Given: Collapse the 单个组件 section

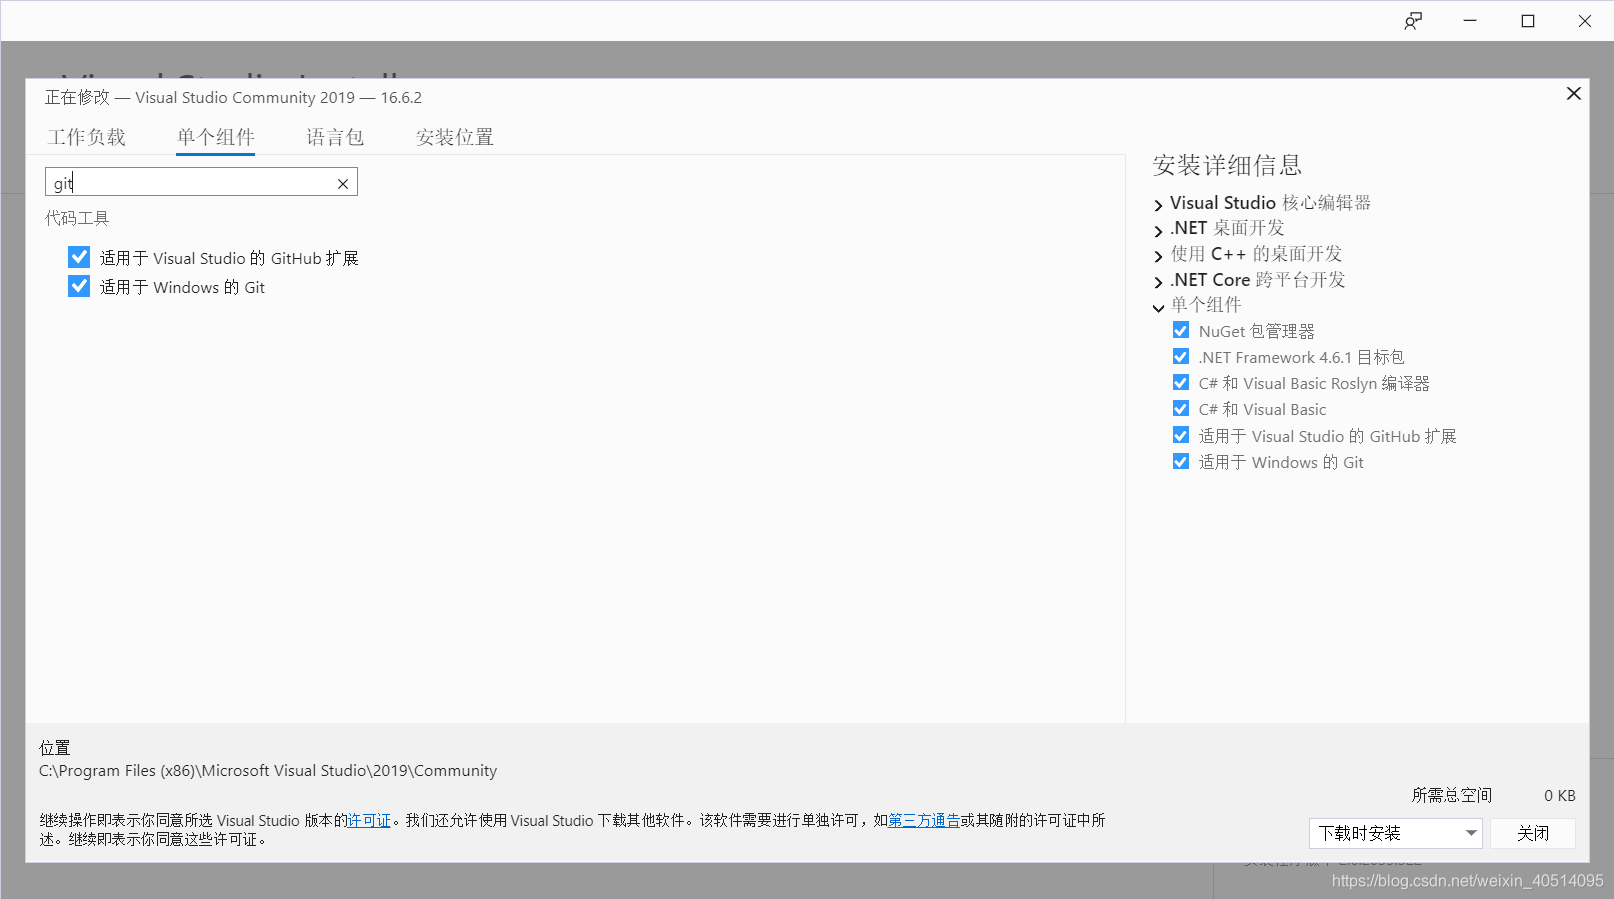Looking at the screenshot, I should click(x=1157, y=307).
